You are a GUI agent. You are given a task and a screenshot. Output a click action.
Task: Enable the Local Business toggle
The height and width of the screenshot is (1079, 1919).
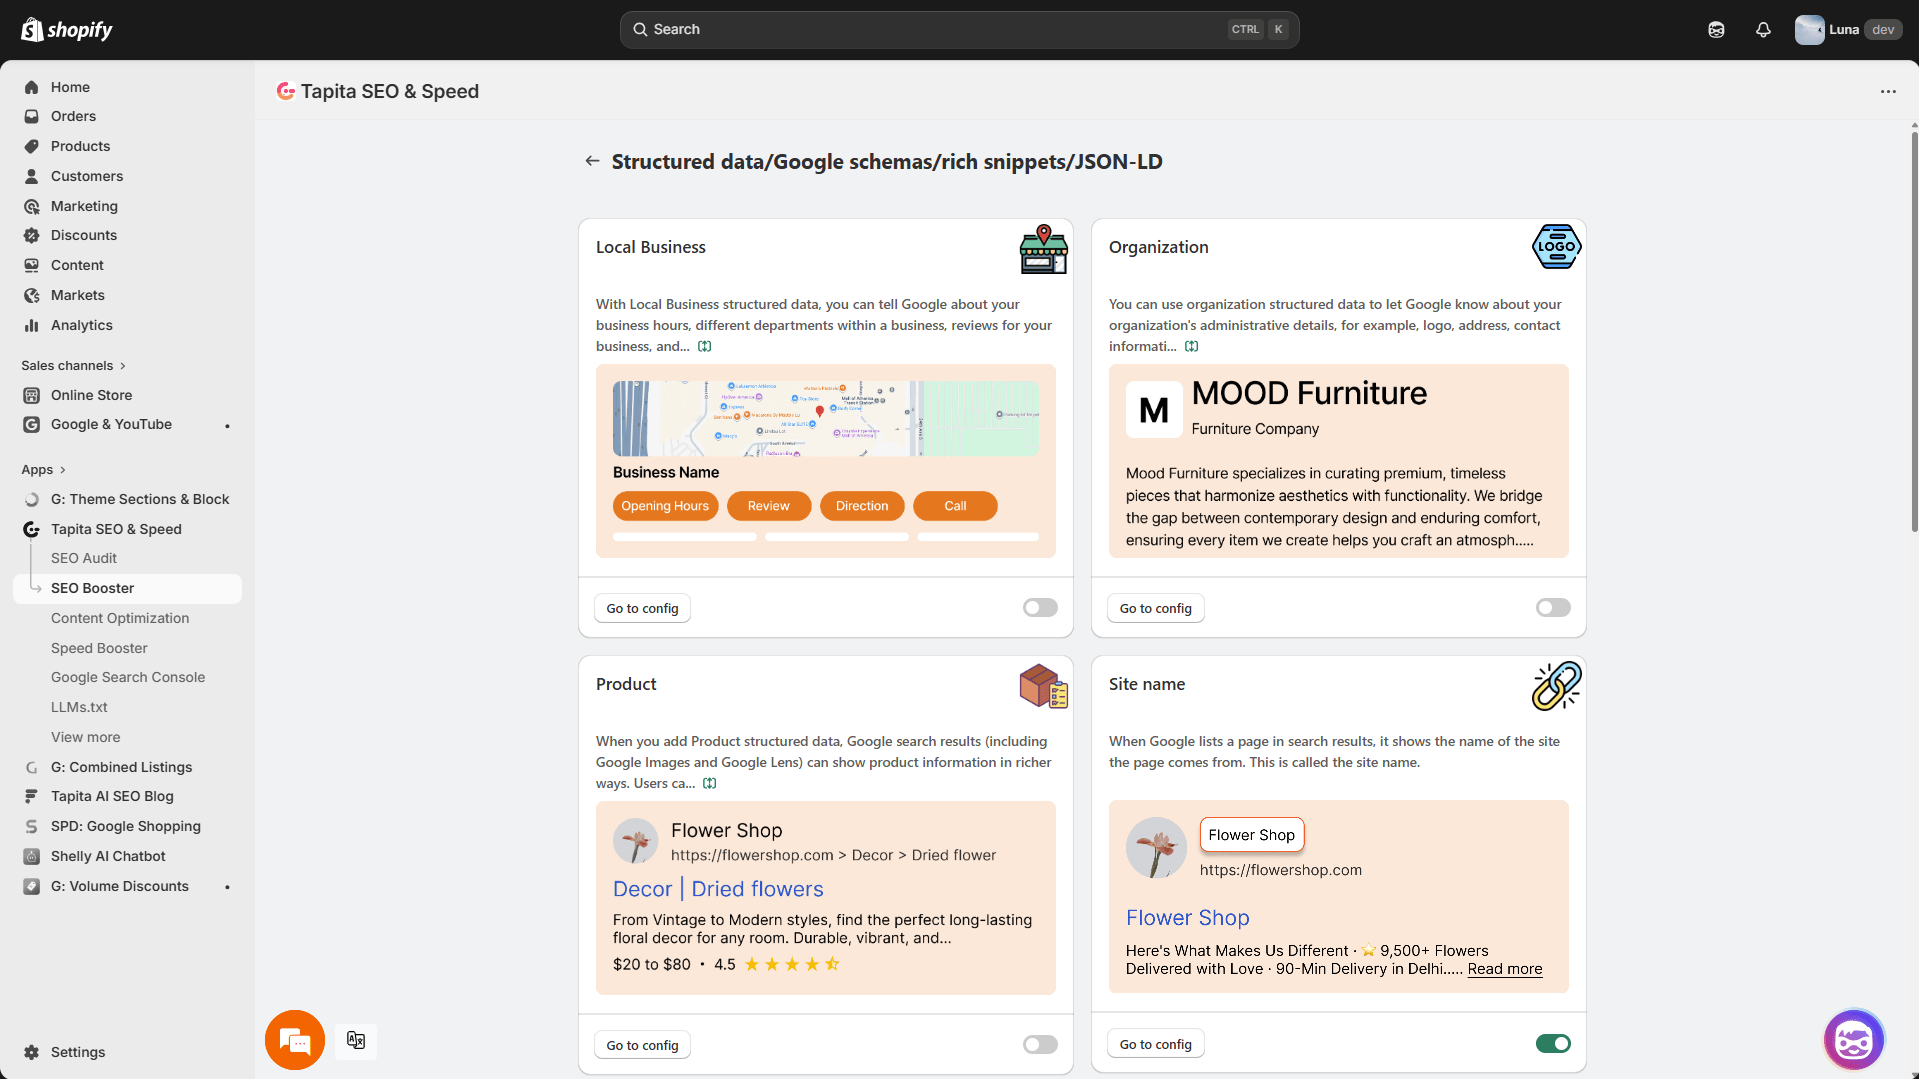(x=1040, y=607)
